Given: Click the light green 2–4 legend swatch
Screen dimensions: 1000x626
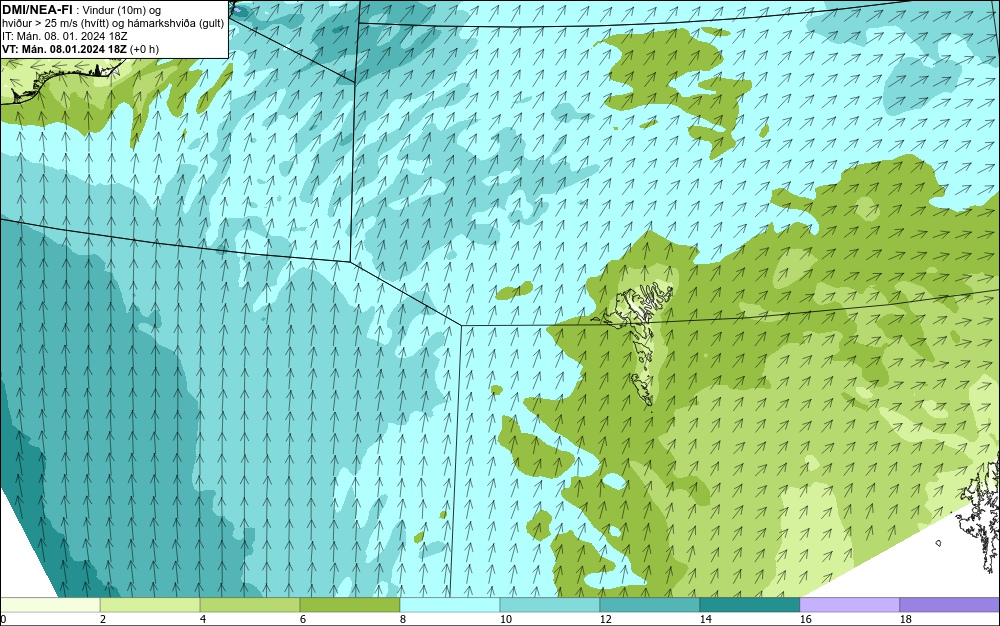Looking at the screenshot, I should coord(150,605).
